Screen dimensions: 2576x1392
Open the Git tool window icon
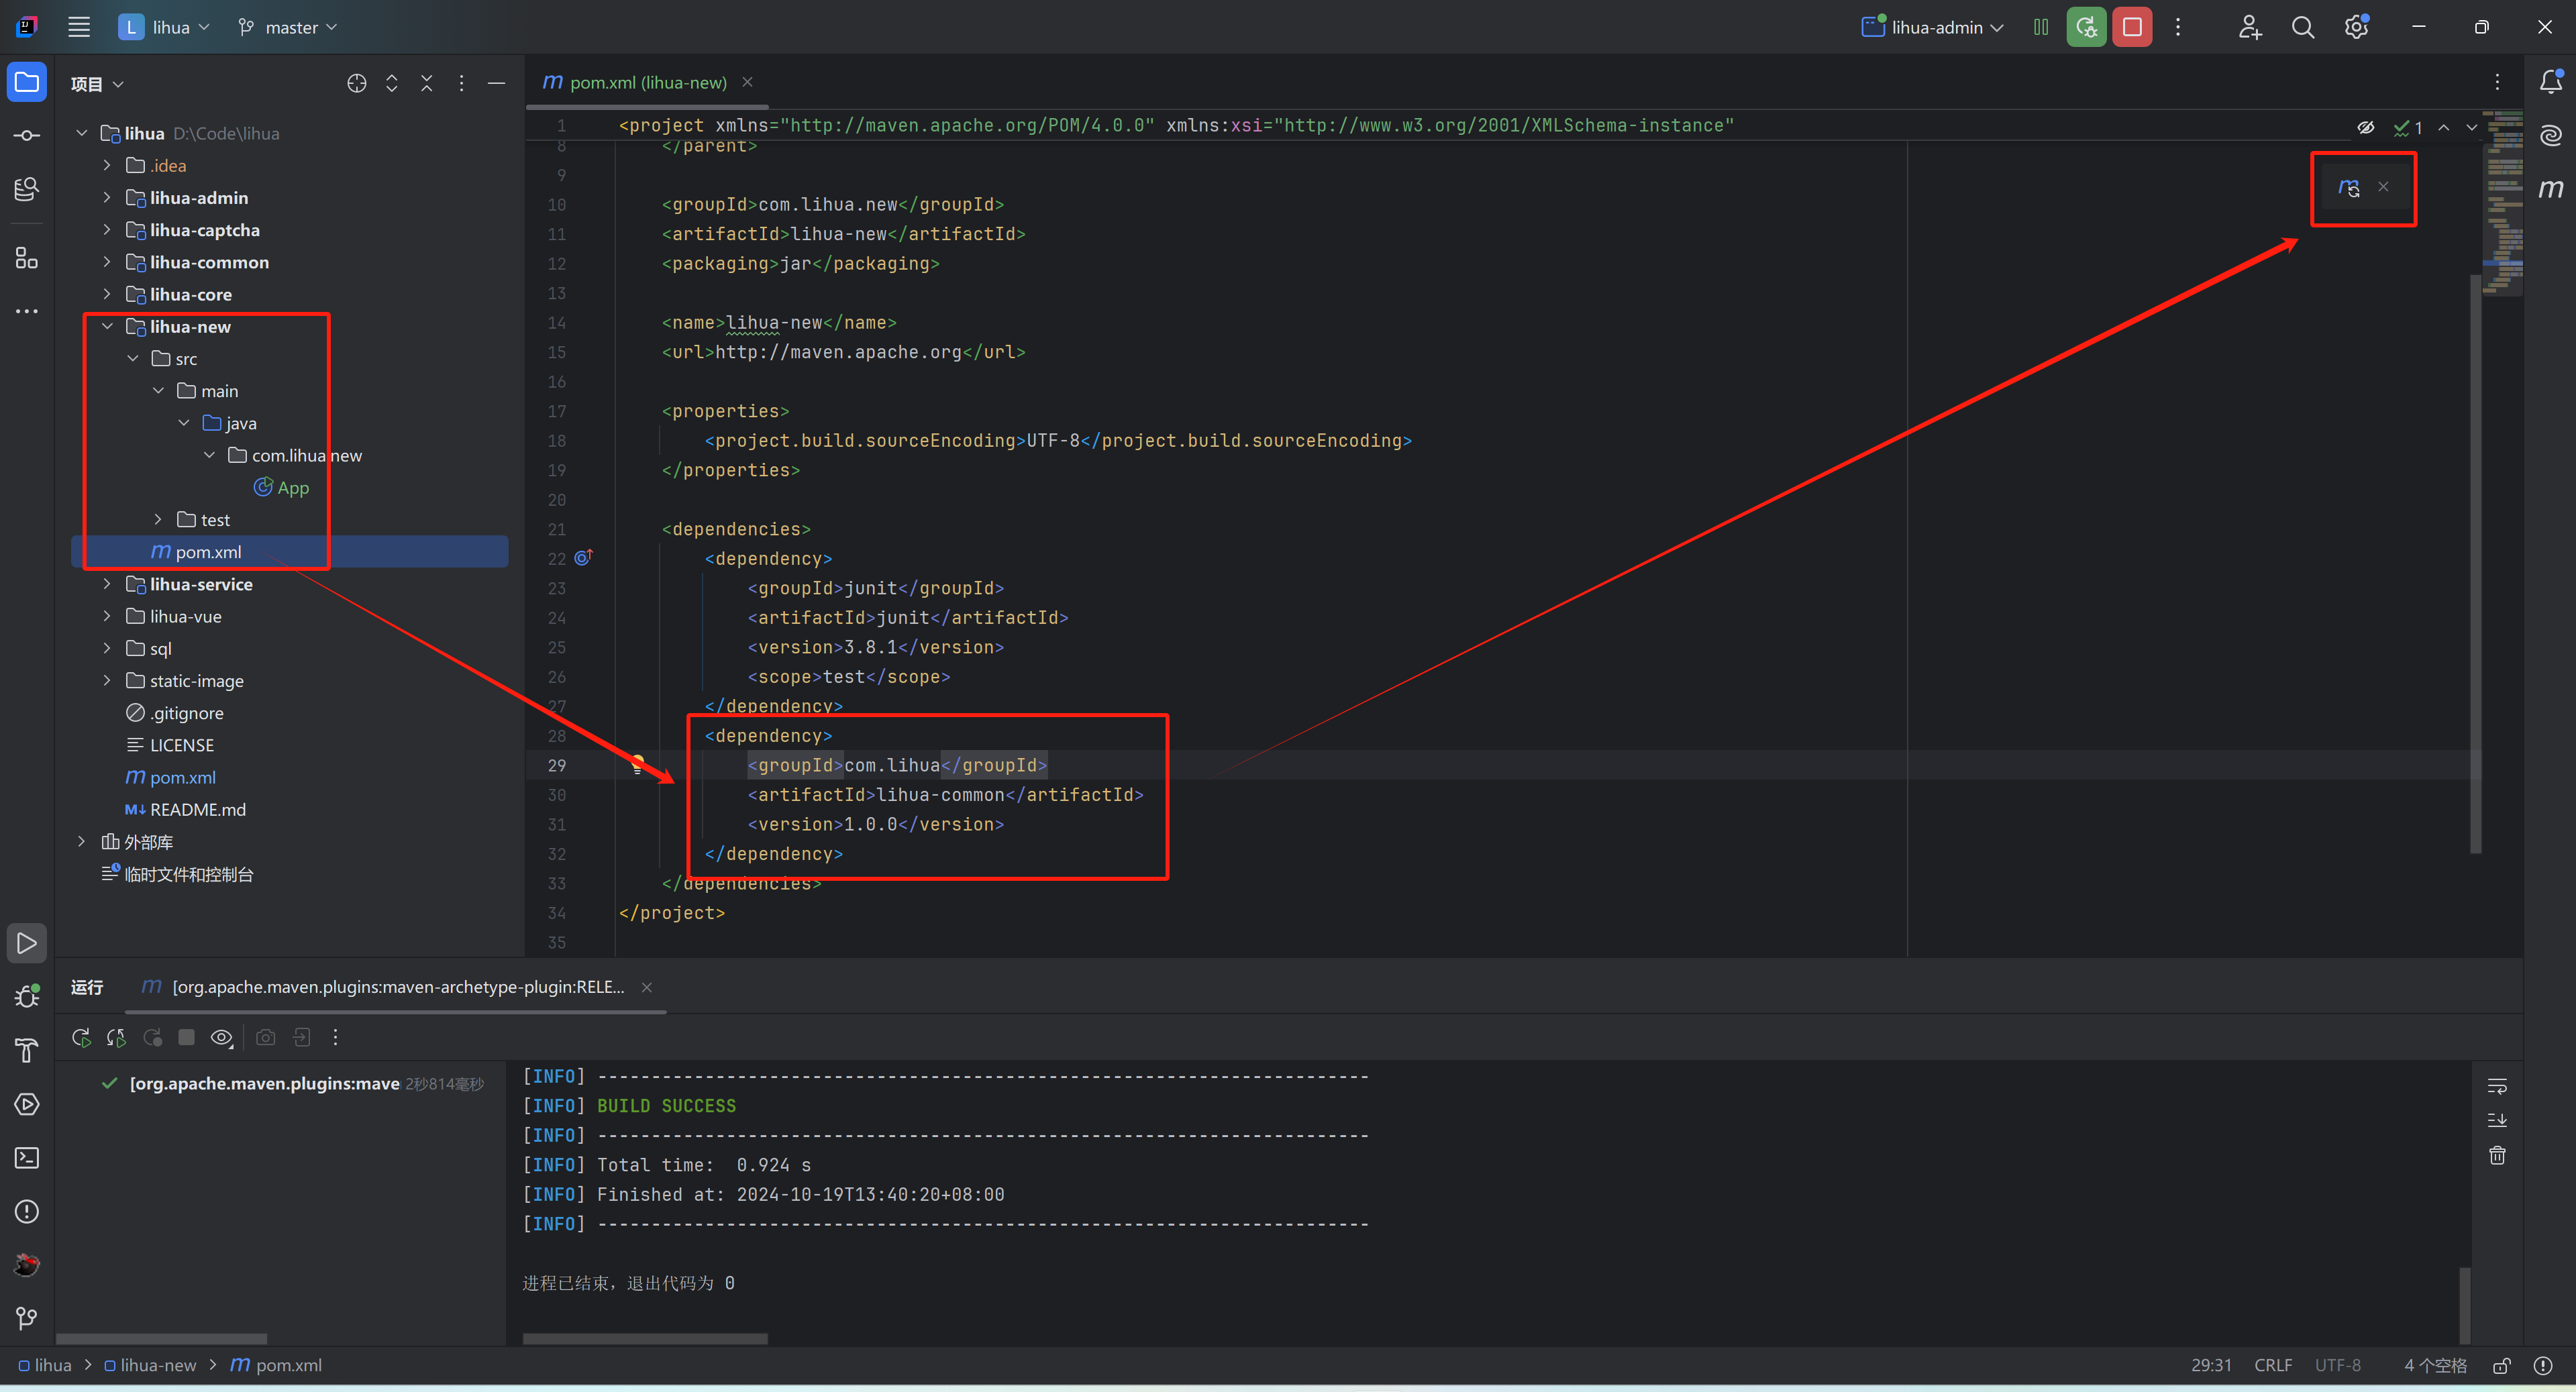click(x=27, y=1319)
